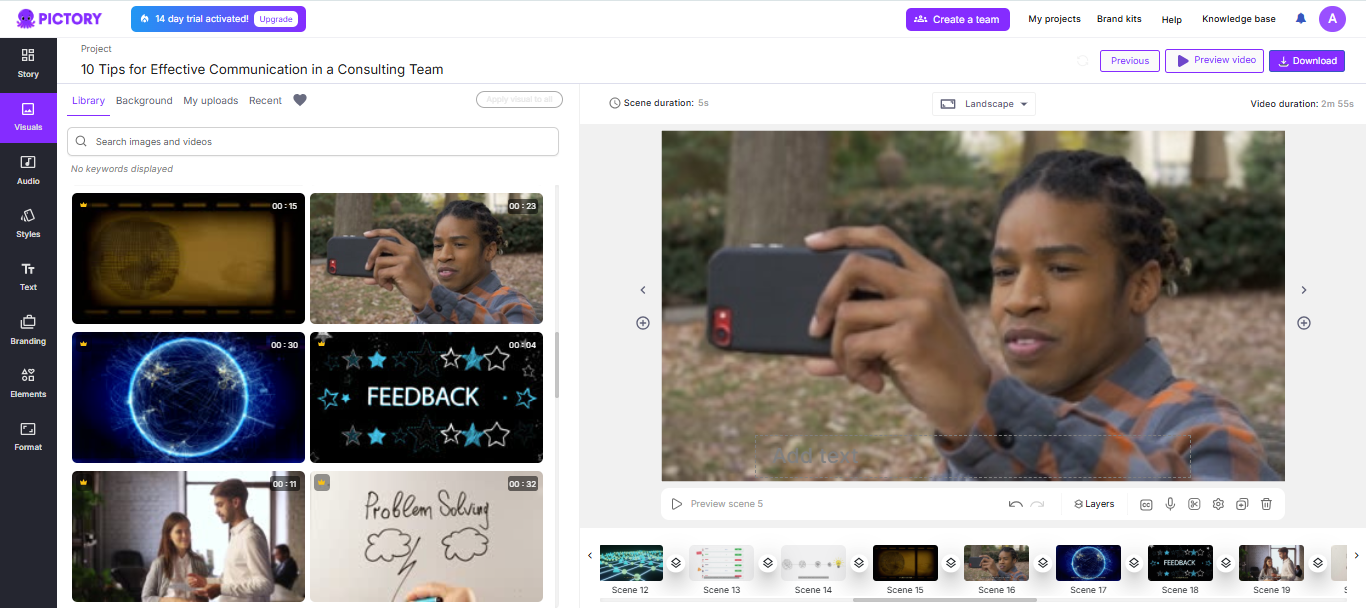
Task: Select the golden globe video thumbnail
Action: (x=188, y=258)
